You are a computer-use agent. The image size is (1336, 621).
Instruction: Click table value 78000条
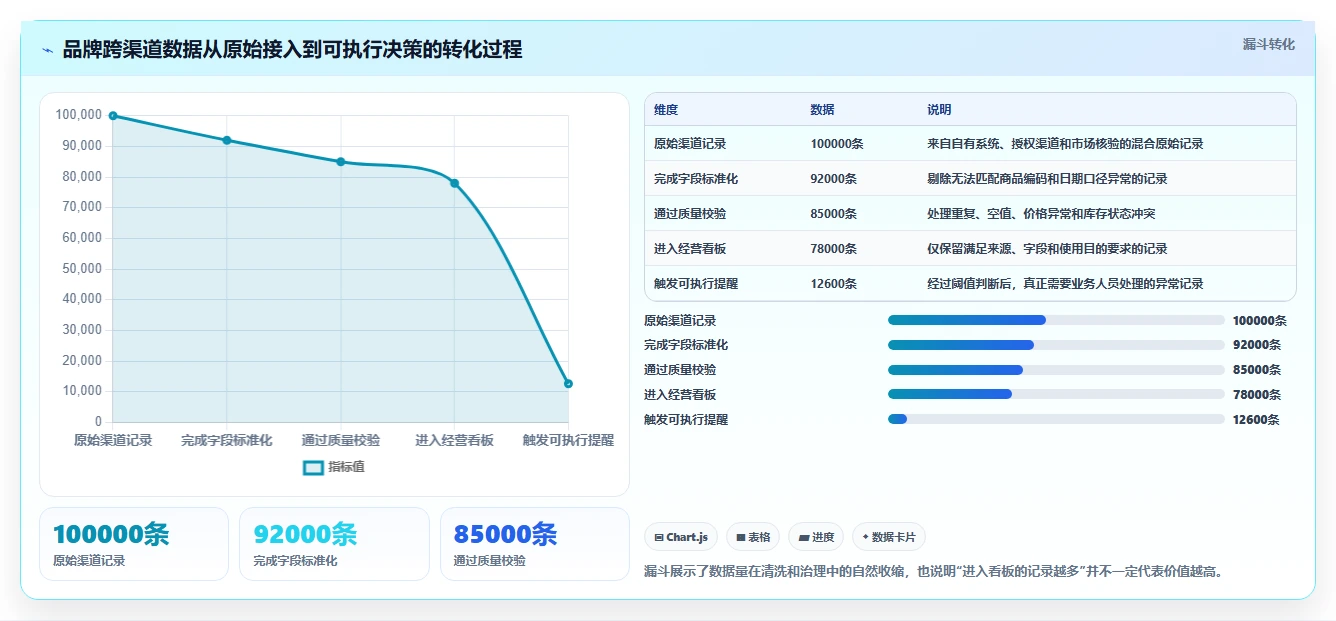point(834,249)
